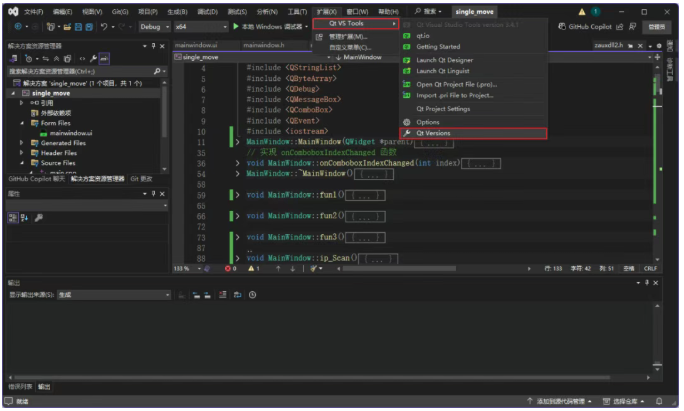Pin the Properties panel
Image resolution: width=684 pixels, height=411 pixels.
click(154, 194)
